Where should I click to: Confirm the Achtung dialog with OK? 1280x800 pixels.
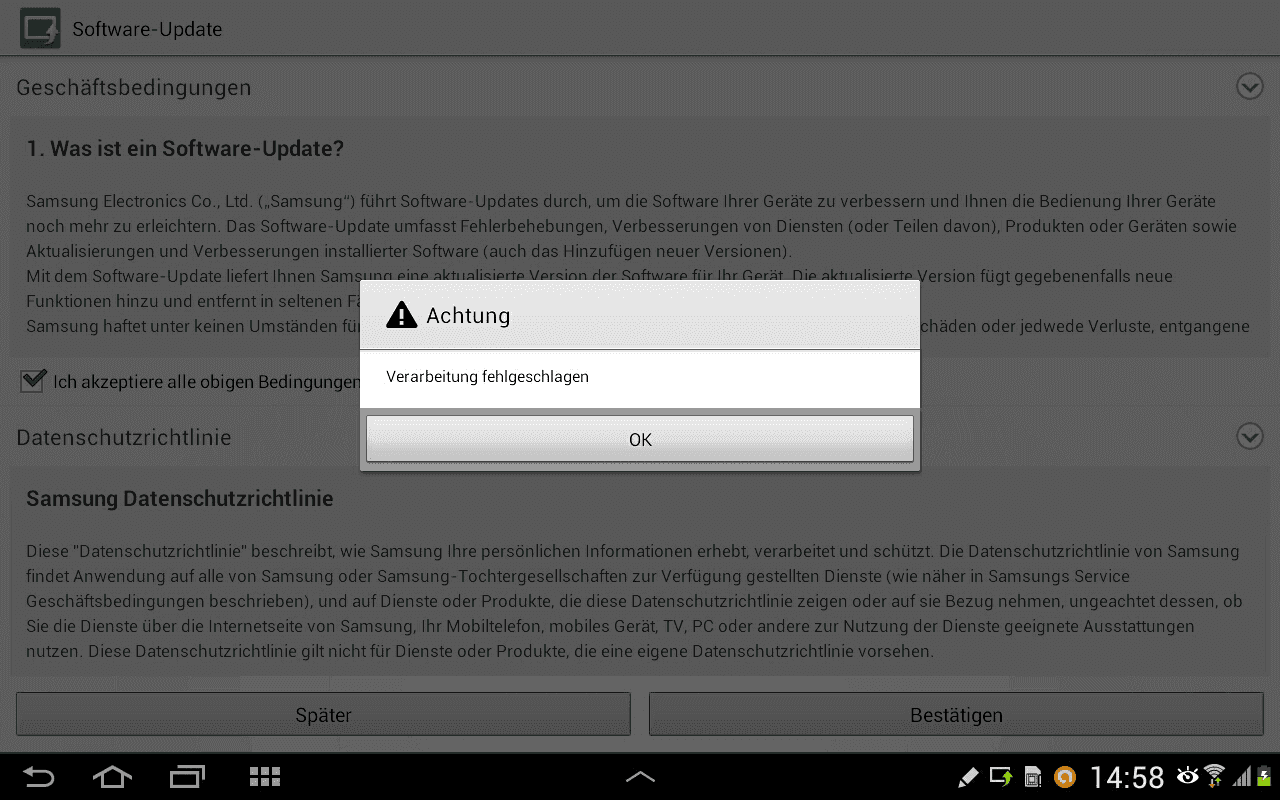point(640,439)
